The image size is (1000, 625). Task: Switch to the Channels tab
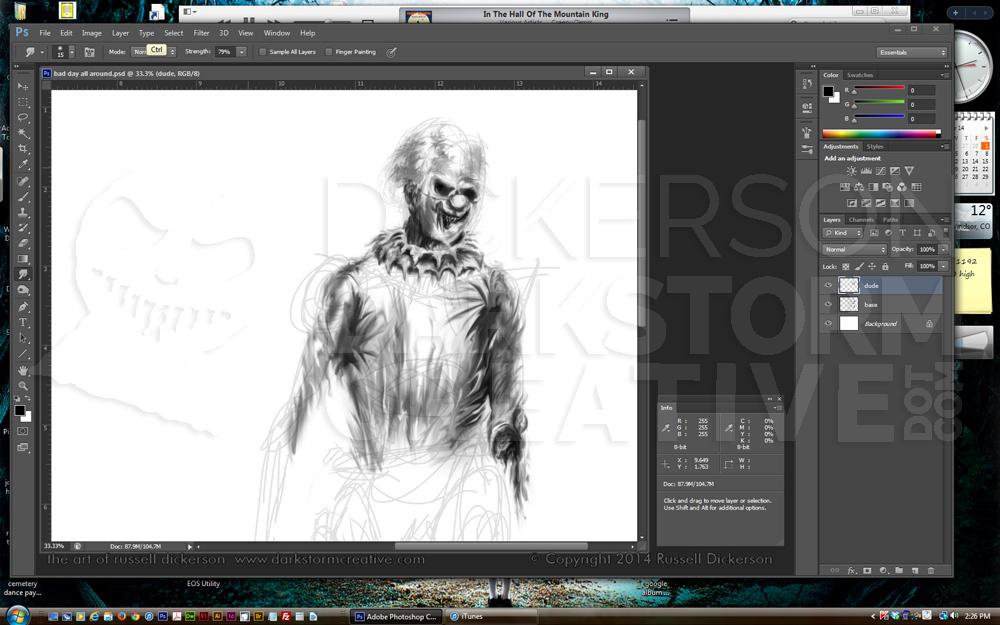[x=861, y=220]
